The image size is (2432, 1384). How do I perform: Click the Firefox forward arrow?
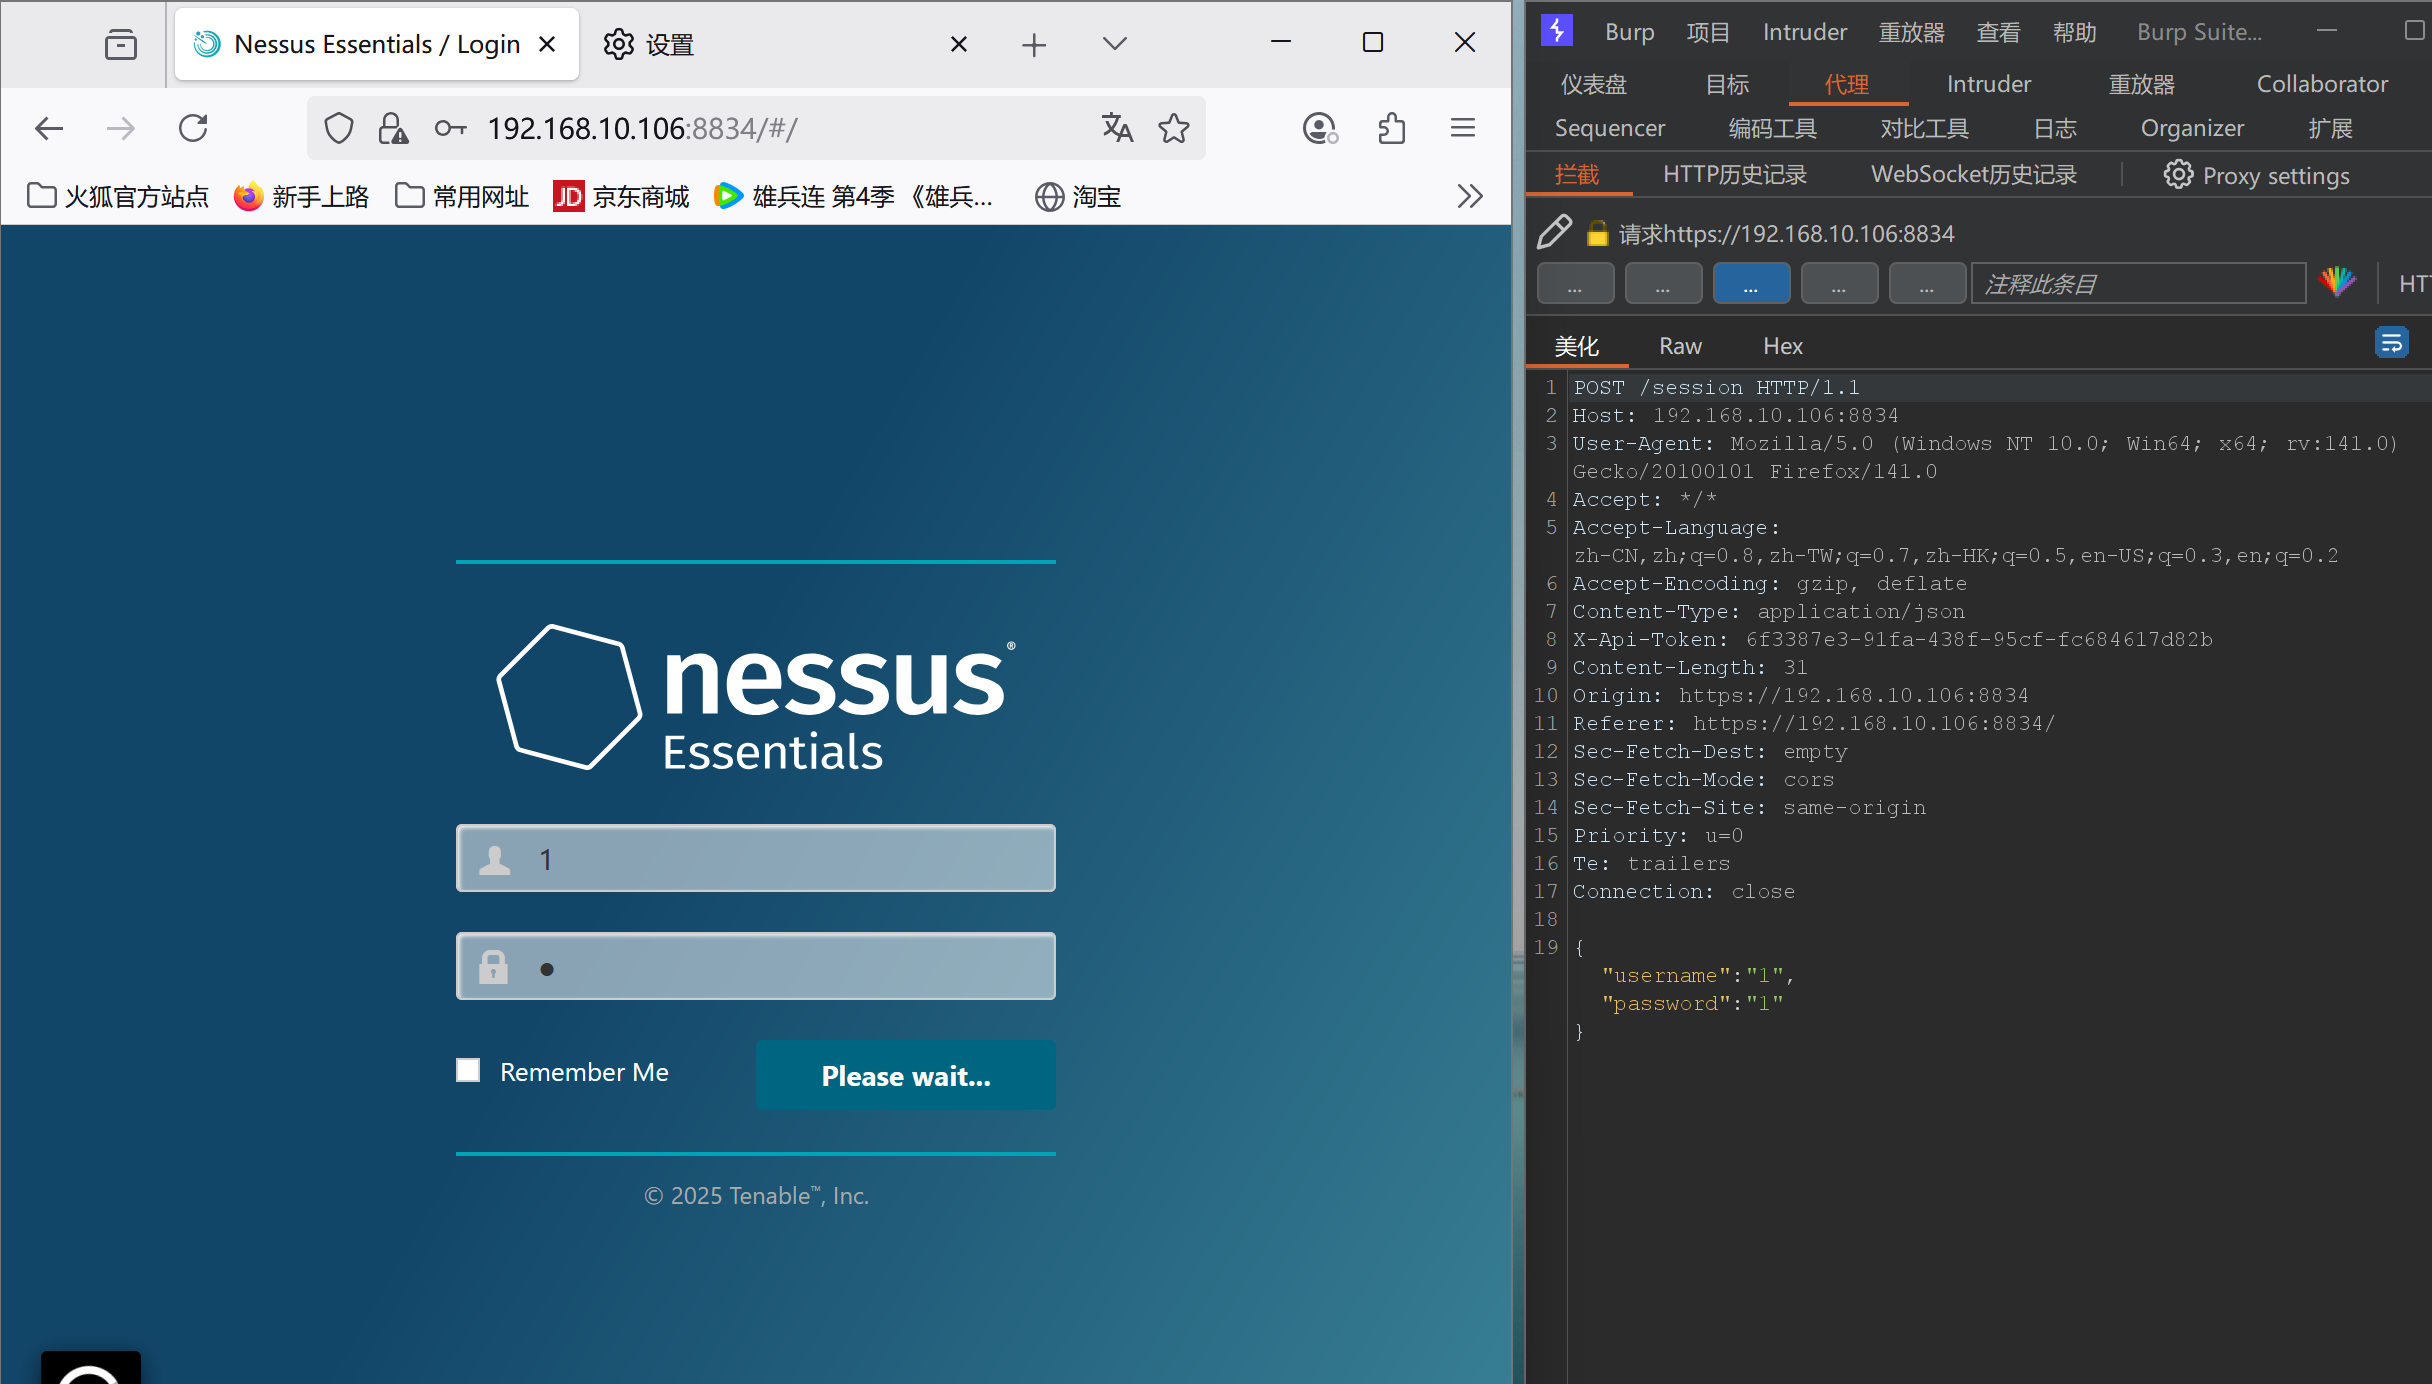120,128
